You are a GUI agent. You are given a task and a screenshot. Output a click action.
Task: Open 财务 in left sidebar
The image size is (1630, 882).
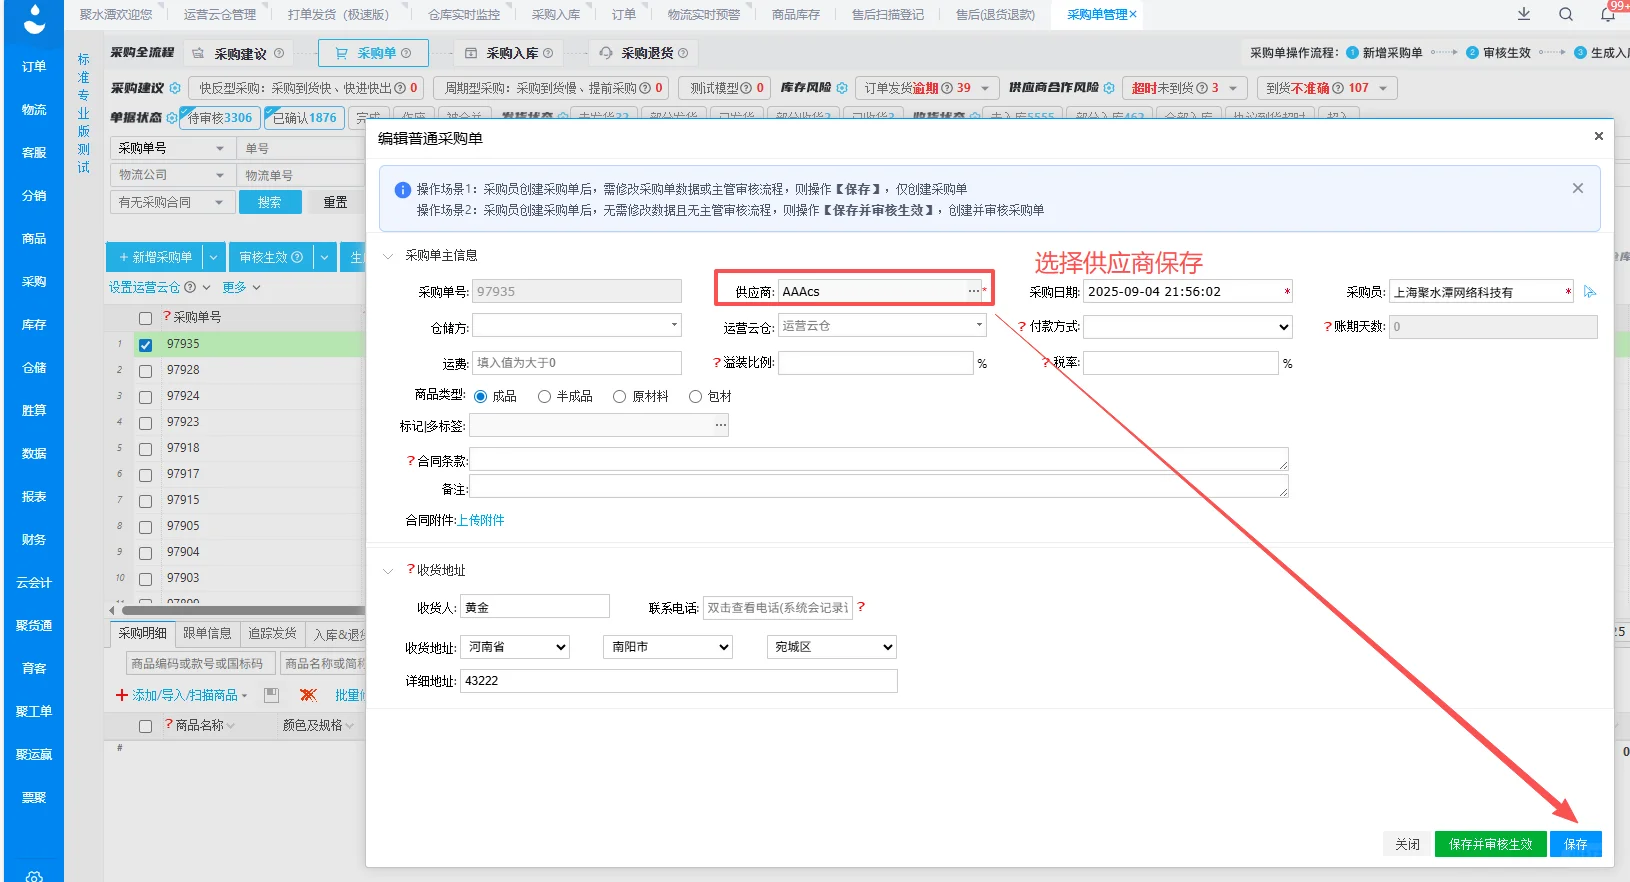click(x=34, y=539)
